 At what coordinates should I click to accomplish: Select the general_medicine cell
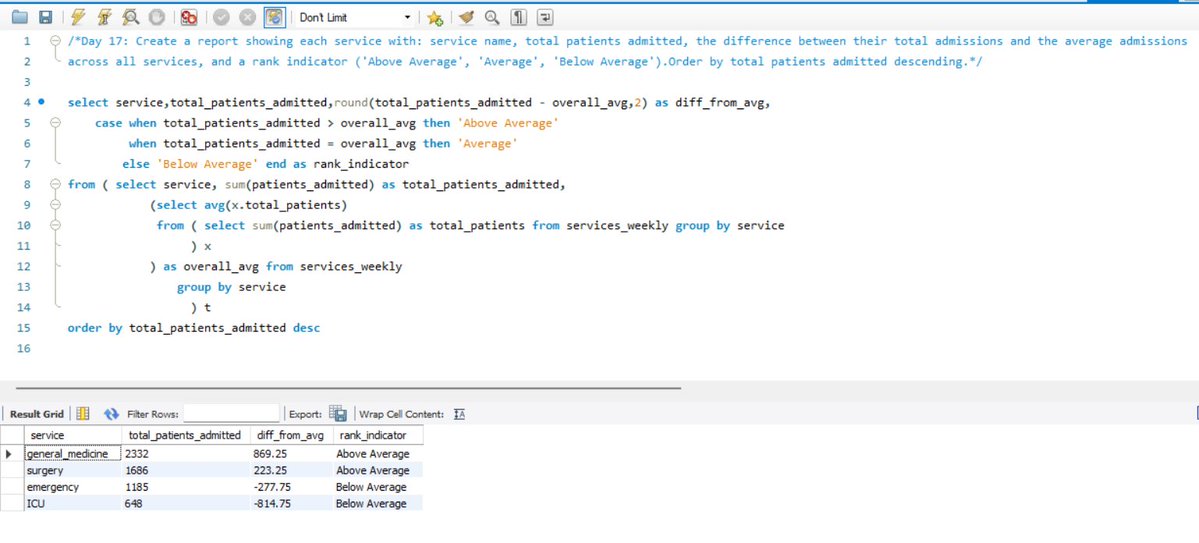tap(73, 454)
